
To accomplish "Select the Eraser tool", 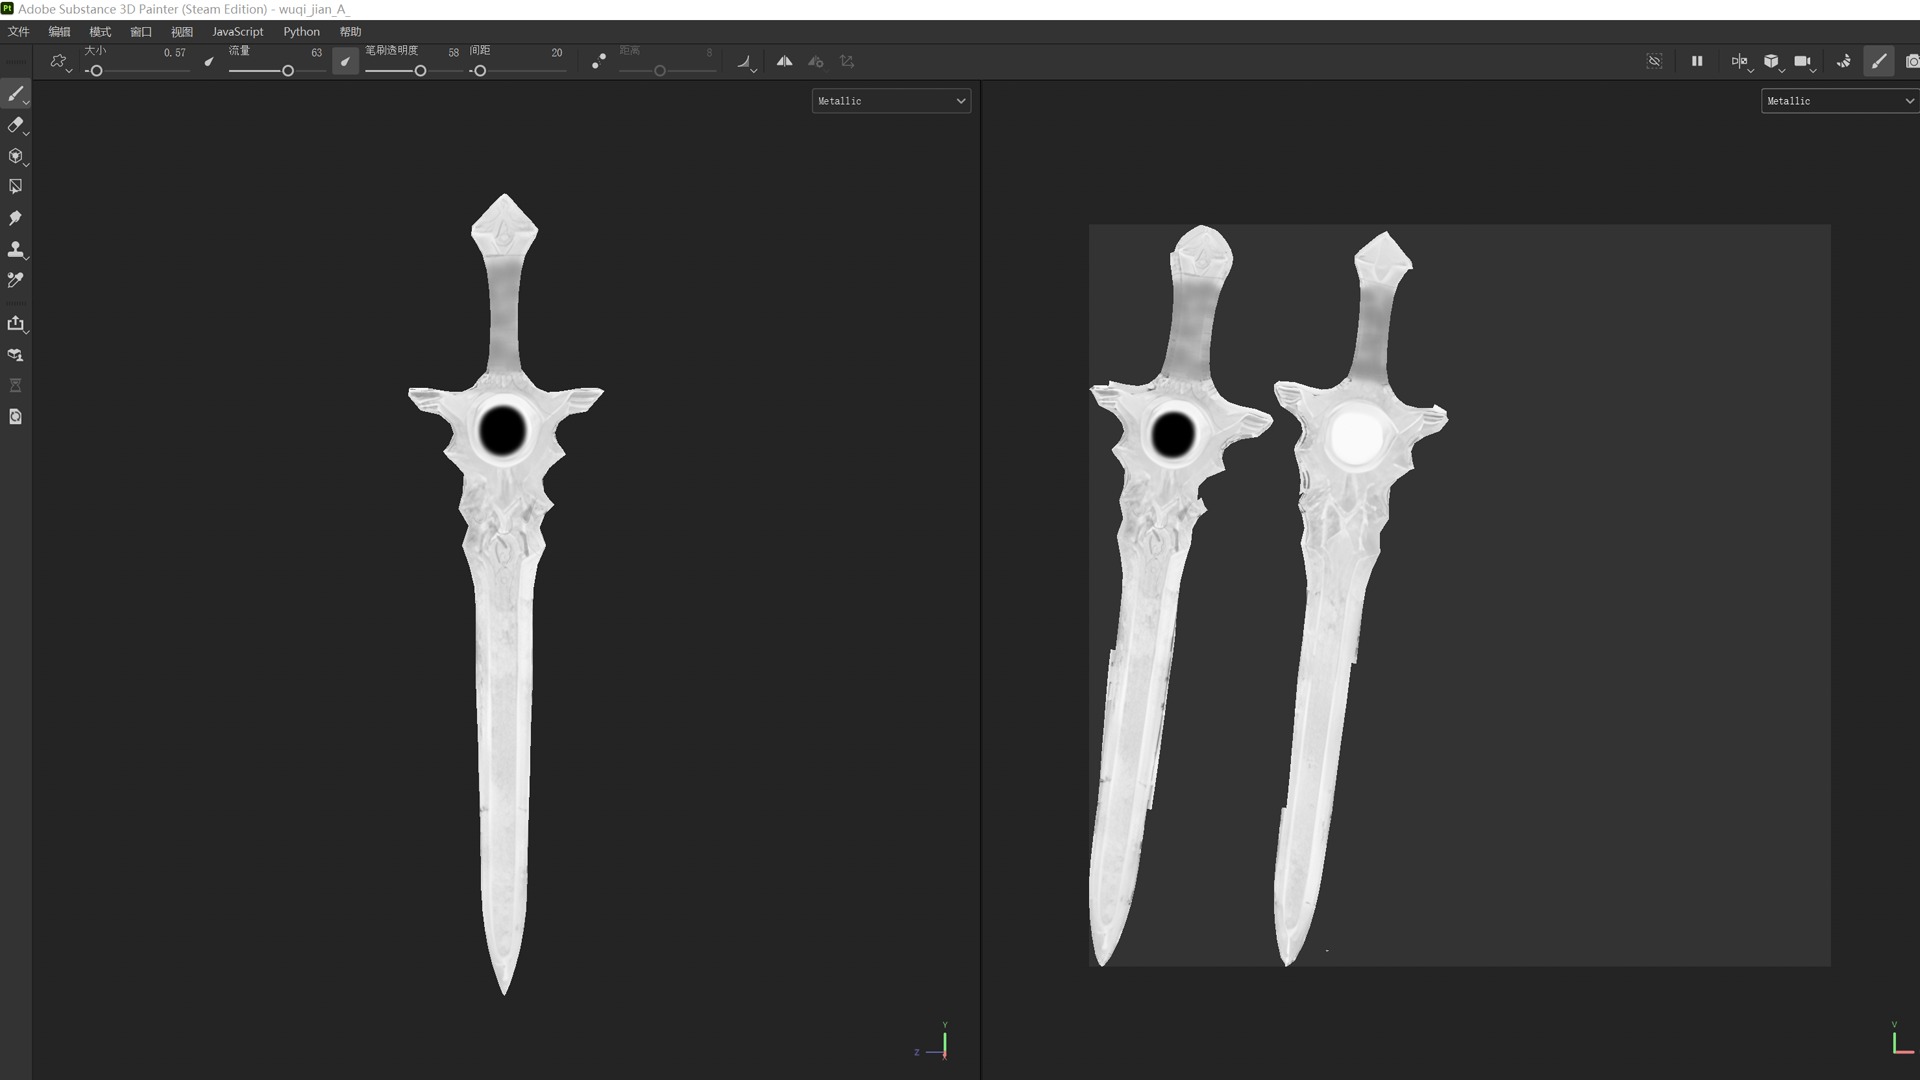I will pos(15,125).
